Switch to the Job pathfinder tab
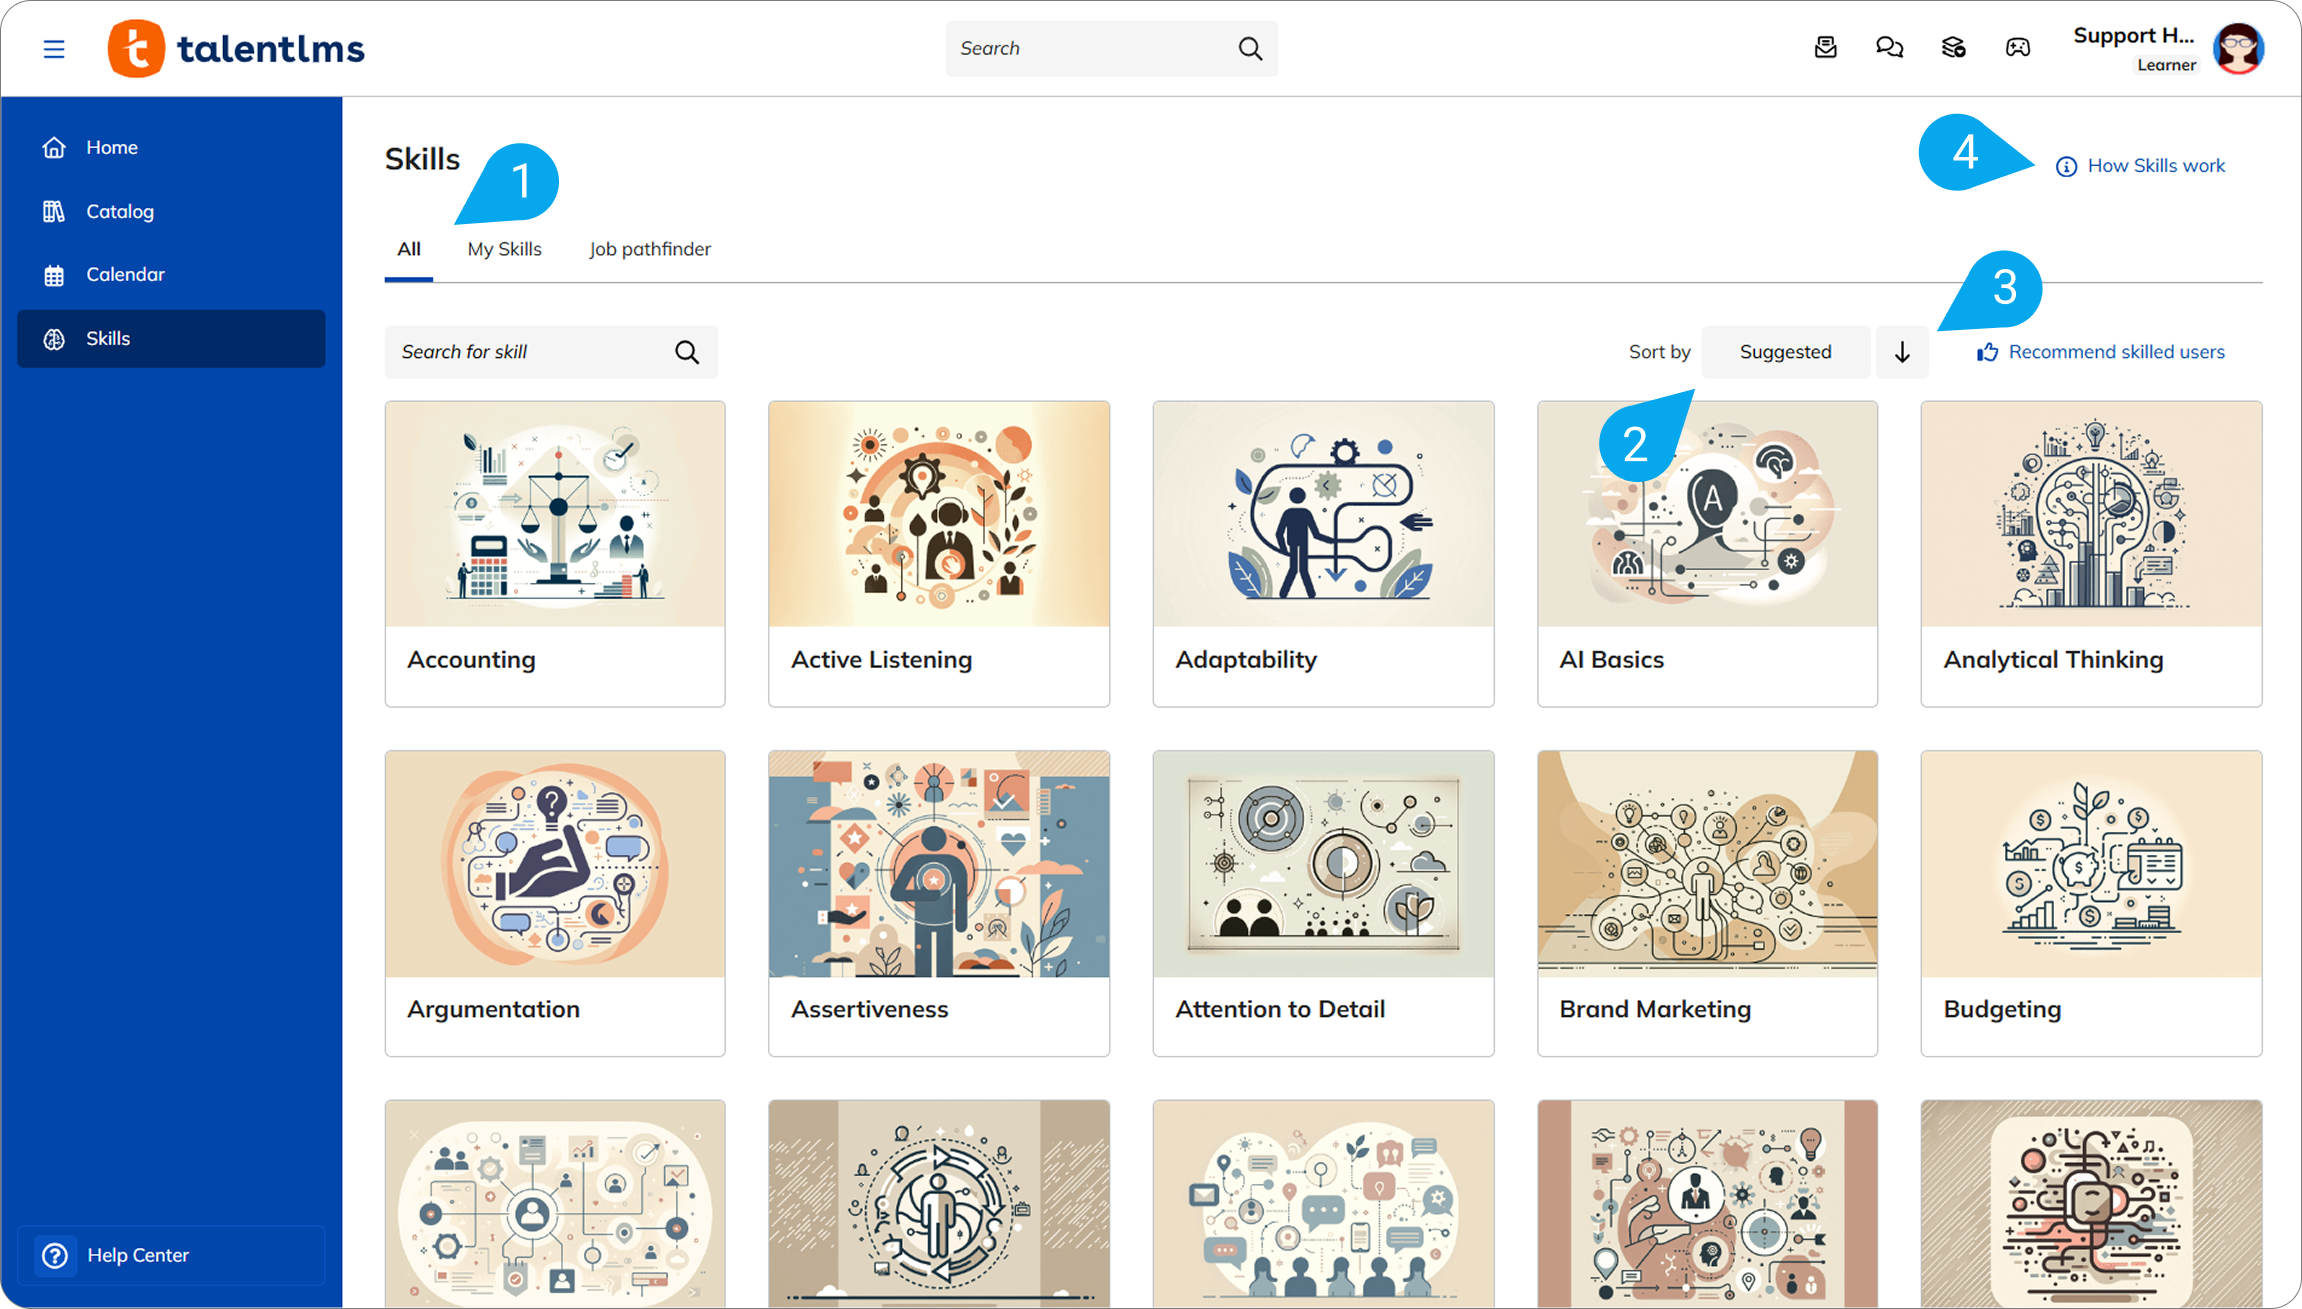 tap(650, 249)
